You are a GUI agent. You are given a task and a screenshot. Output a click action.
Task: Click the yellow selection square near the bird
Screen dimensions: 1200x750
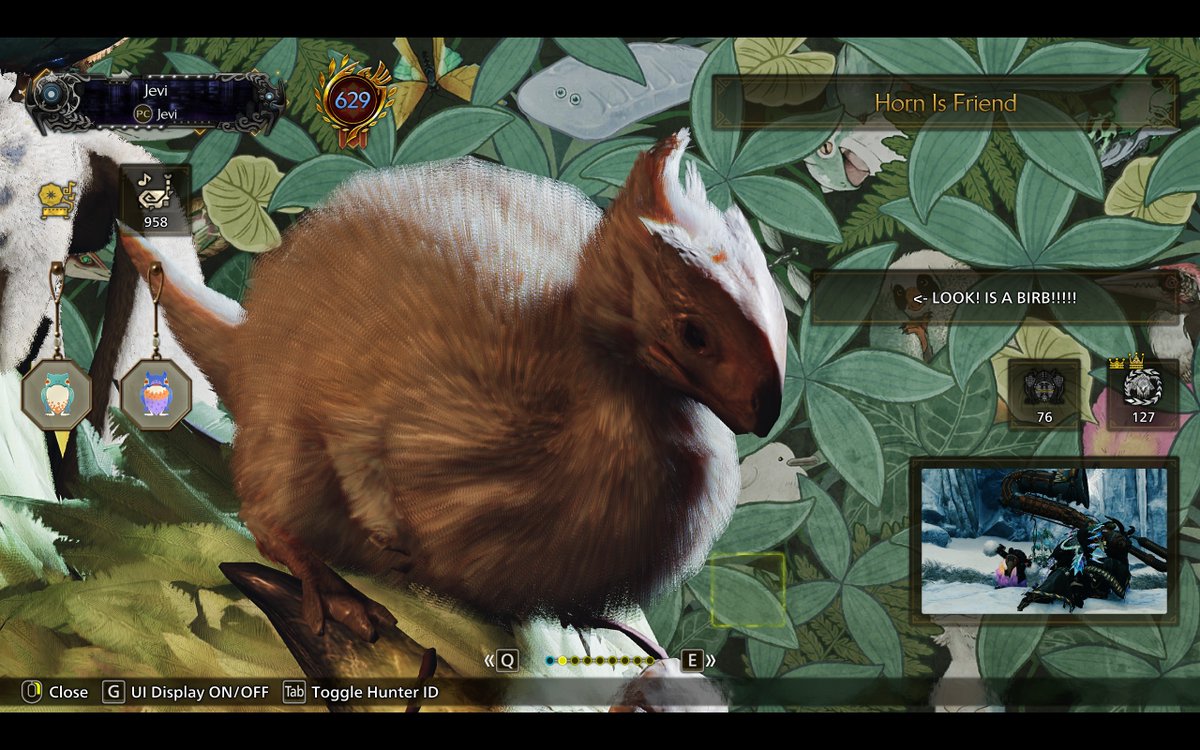click(747, 590)
